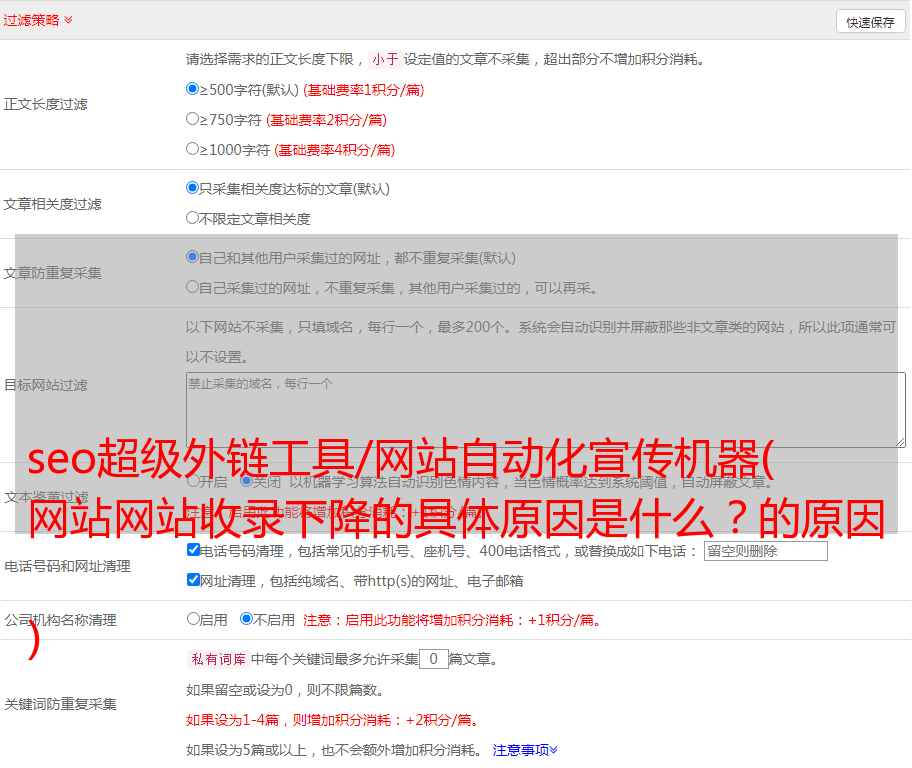
Task: Click the article count field showing 0
Action: (x=434, y=659)
